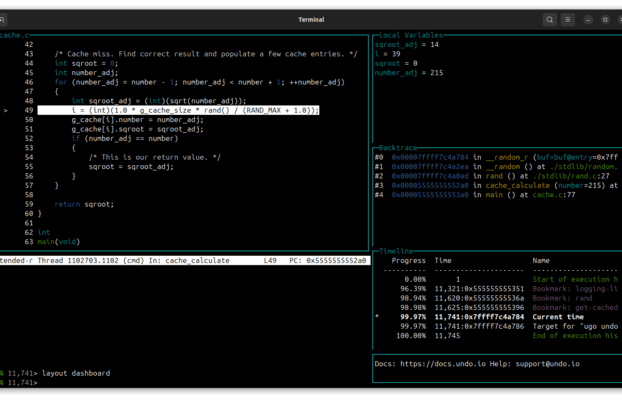Select backtrace frame #1 __random

496,167
